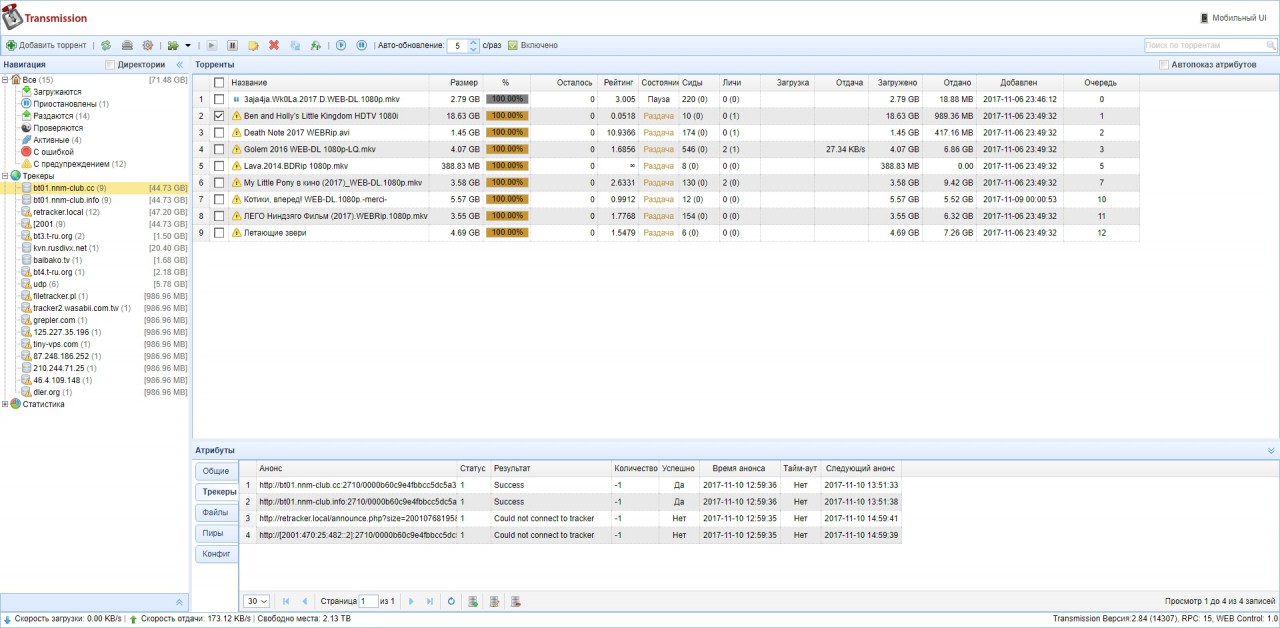Open the Общие attributes tab
The image size is (1280, 628).
(216, 470)
